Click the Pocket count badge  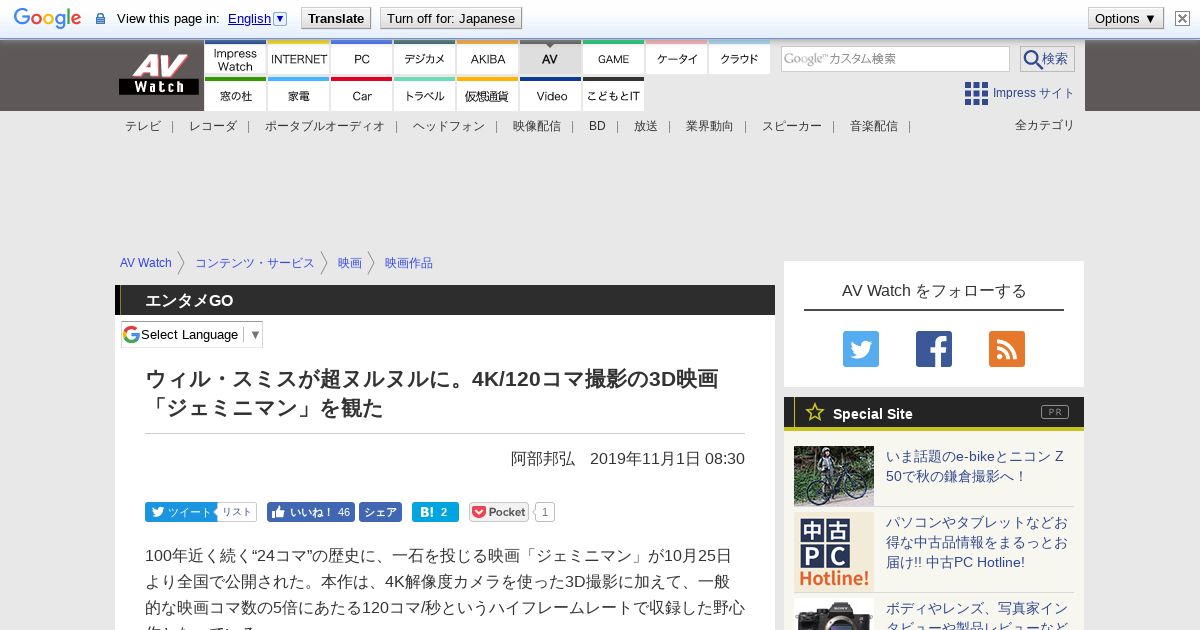(x=544, y=512)
